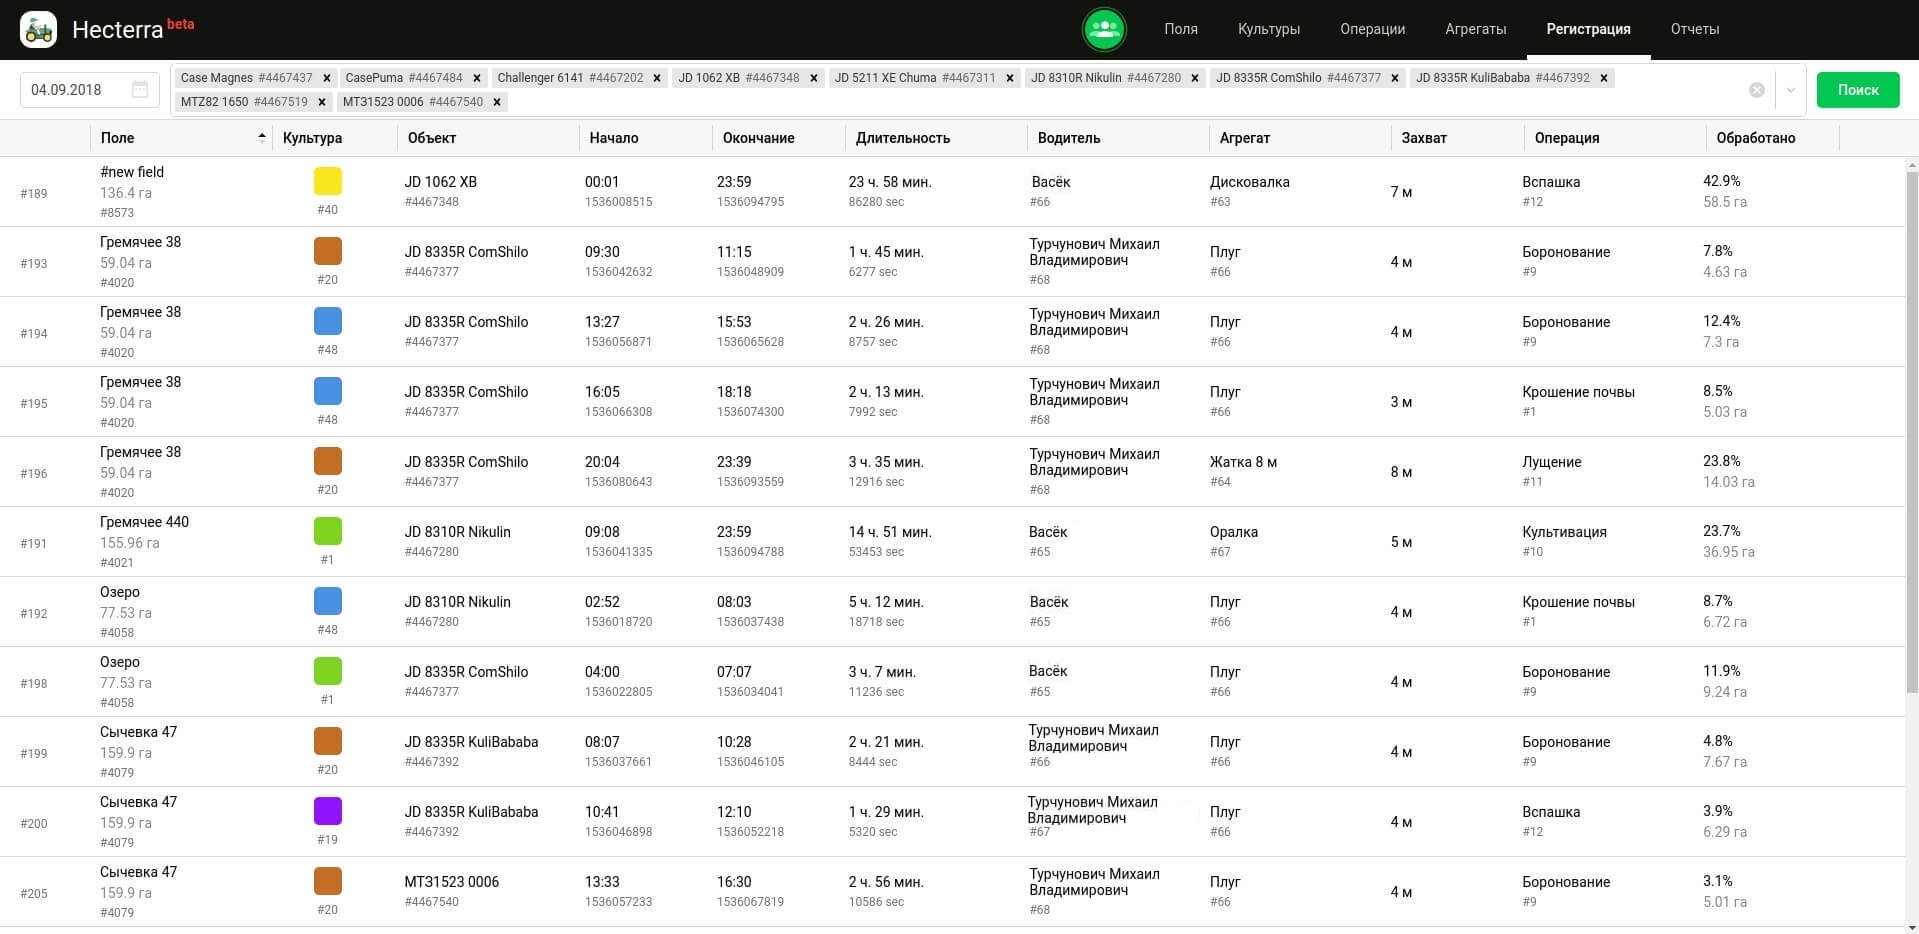The height and width of the screenshot is (934, 1919).
Task: Remove the MTZ82 1650 tag
Action: pyautogui.click(x=322, y=102)
